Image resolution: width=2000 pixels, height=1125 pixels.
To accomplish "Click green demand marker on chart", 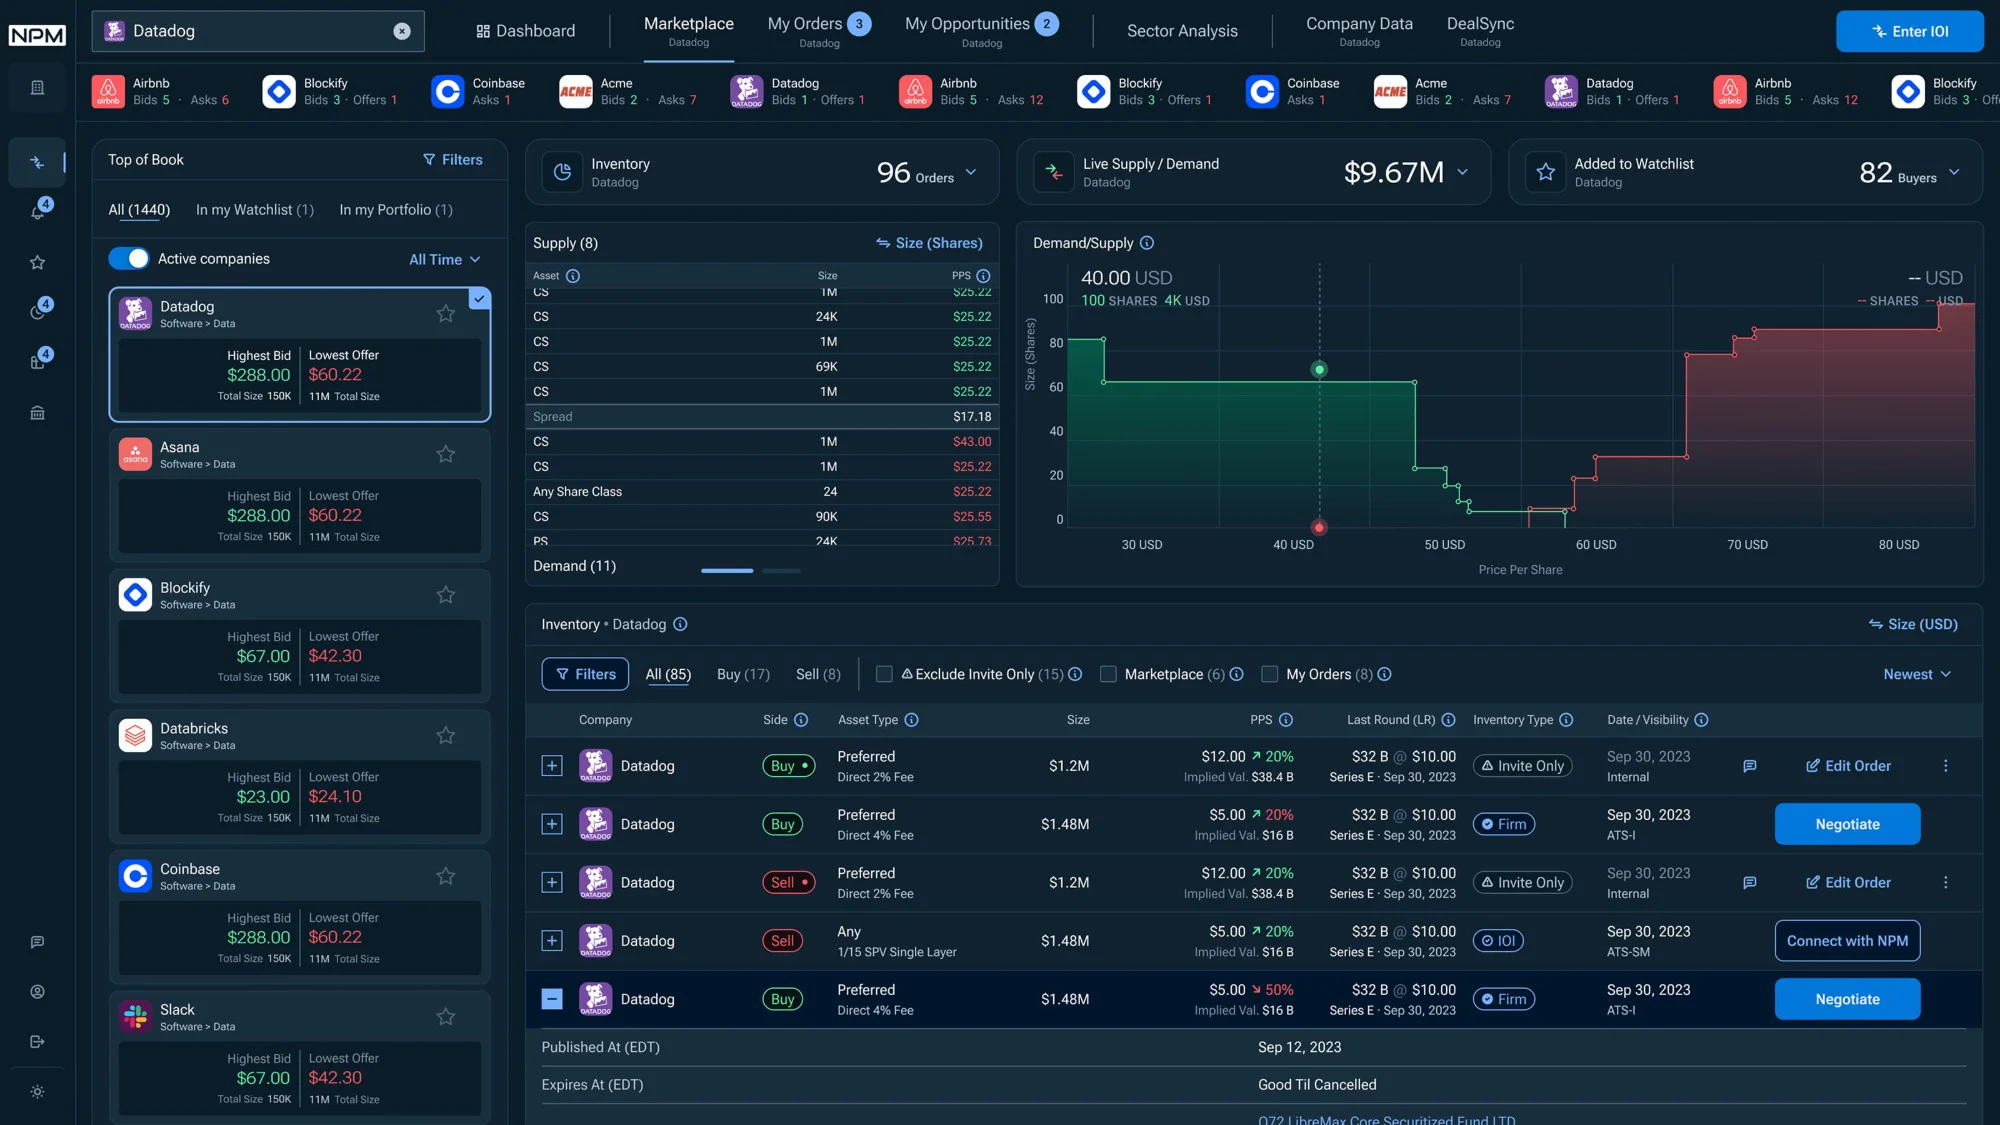I will pos(1319,370).
